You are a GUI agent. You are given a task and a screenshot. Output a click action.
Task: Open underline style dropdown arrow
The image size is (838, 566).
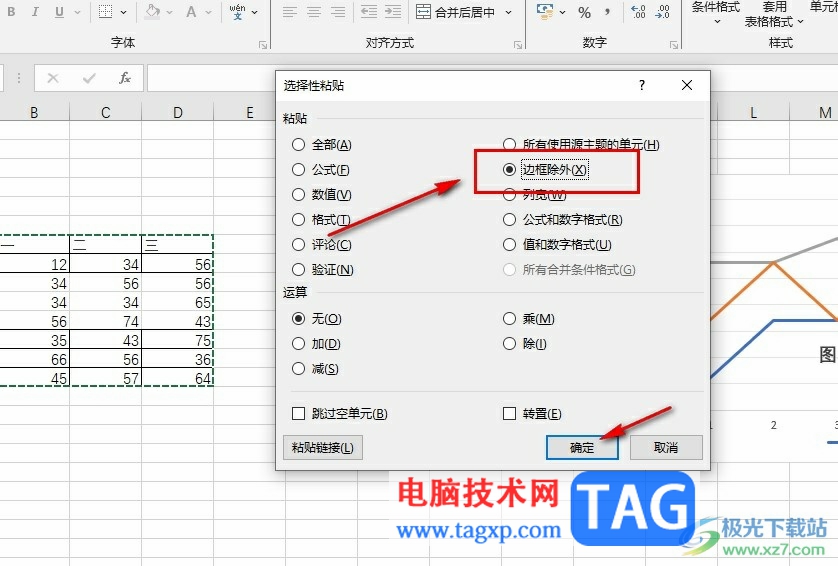[x=77, y=12]
